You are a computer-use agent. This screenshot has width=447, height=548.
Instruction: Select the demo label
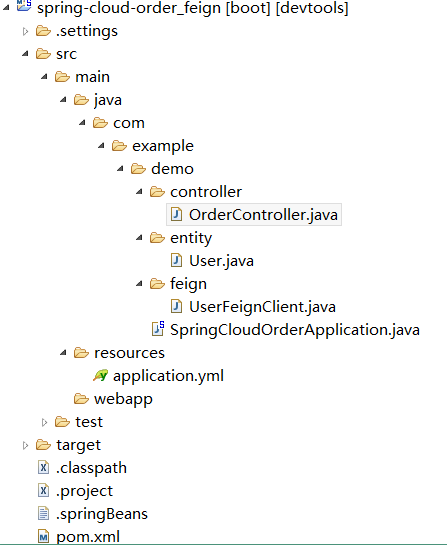(x=172, y=169)
